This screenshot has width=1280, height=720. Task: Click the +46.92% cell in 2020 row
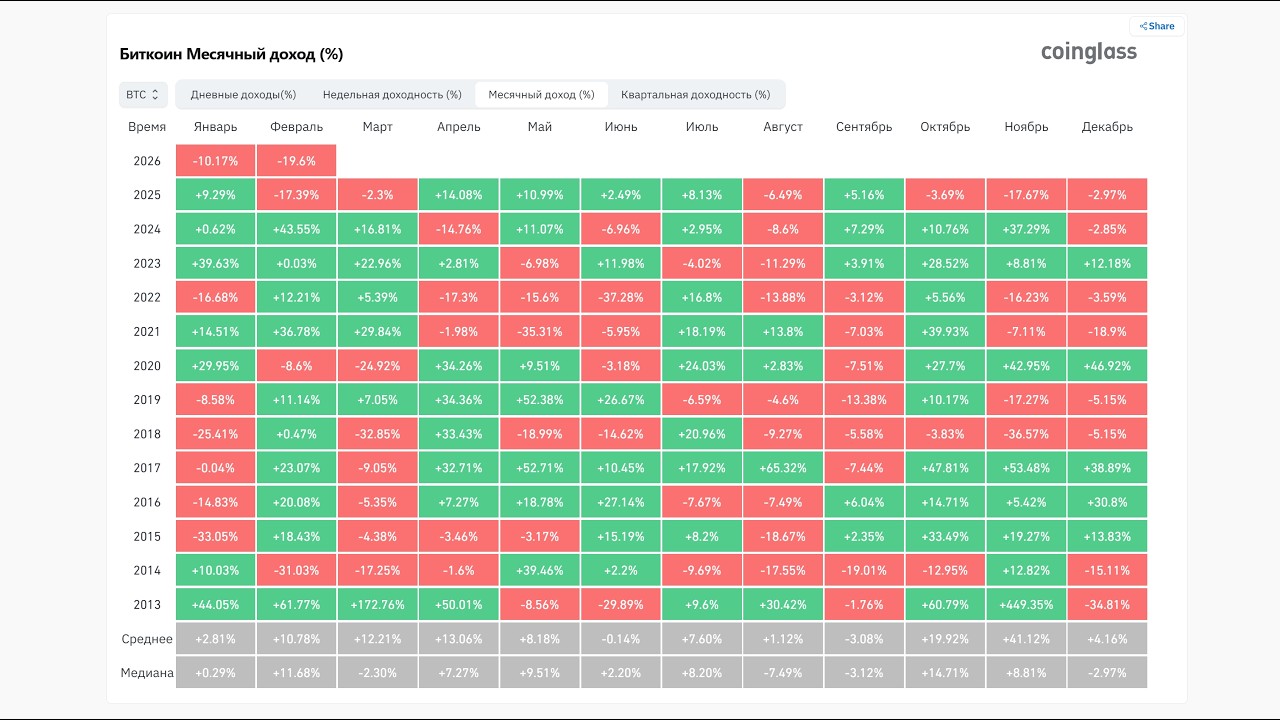(1107, 366)
